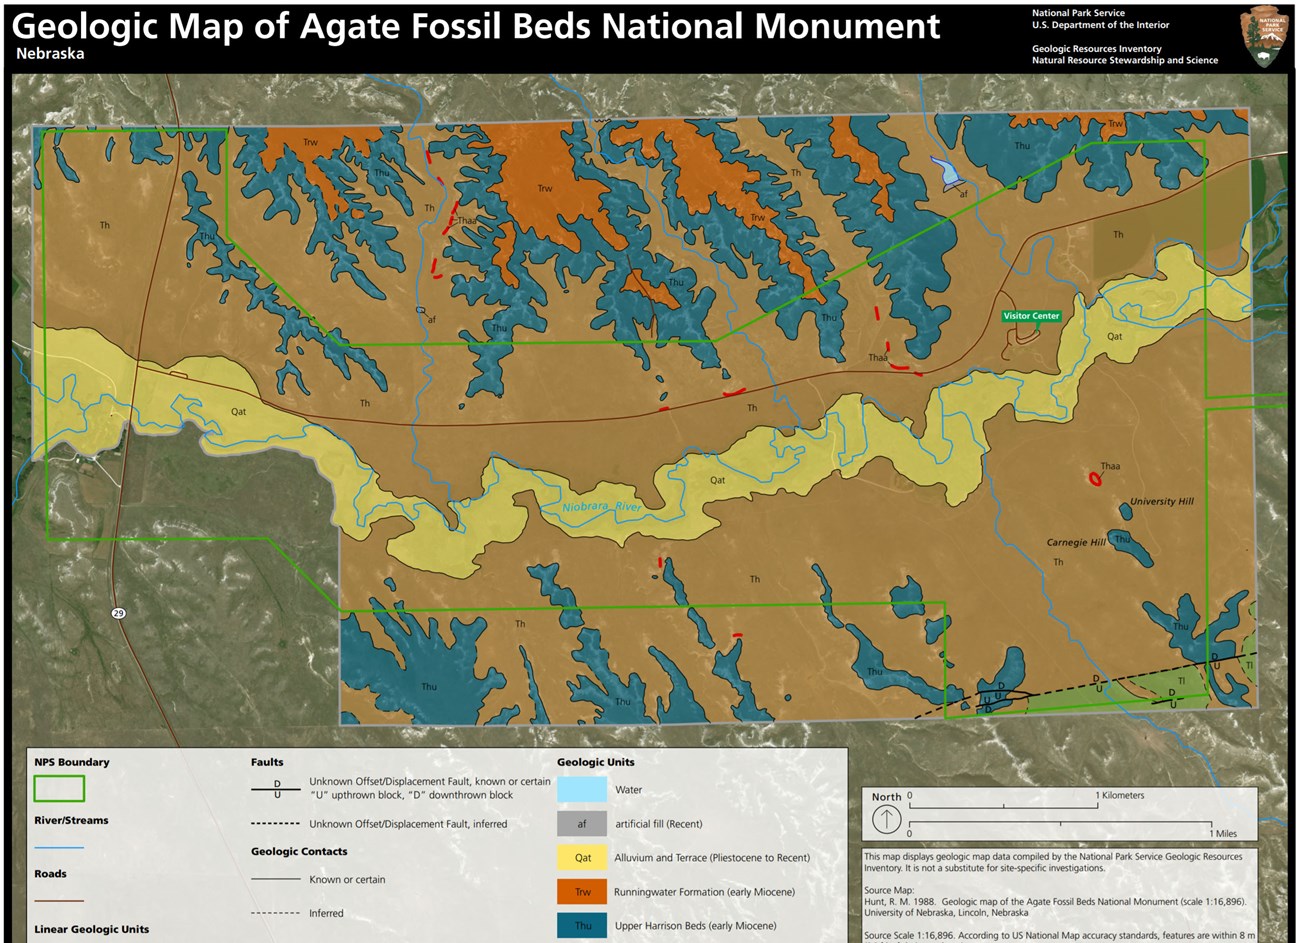Click the blue River/Streams legend line
Screen dimensions: 1300x943
coord(59,847)
